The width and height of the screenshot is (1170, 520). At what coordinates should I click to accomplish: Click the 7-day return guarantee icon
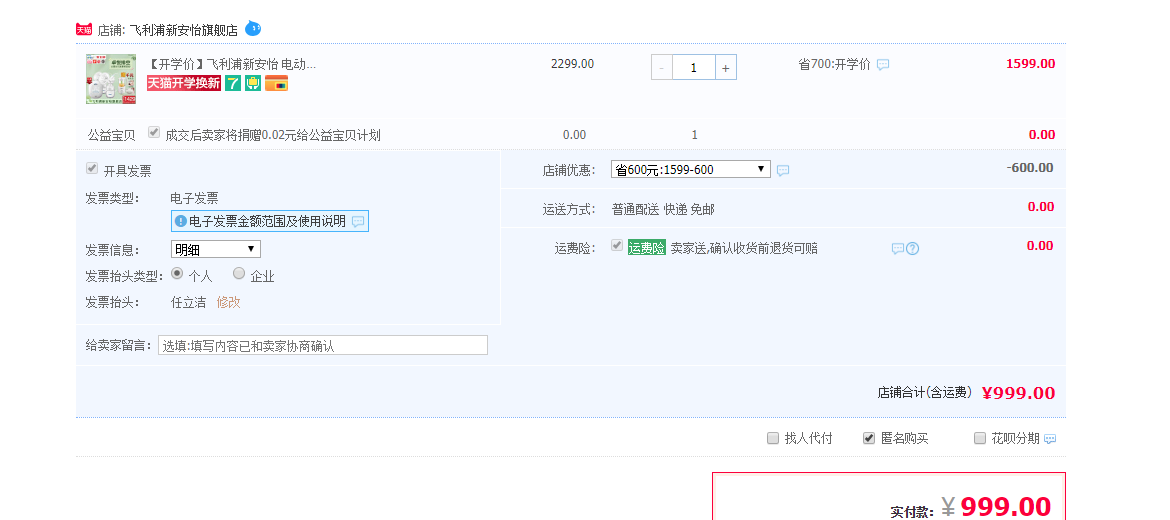tap(233, 83)
